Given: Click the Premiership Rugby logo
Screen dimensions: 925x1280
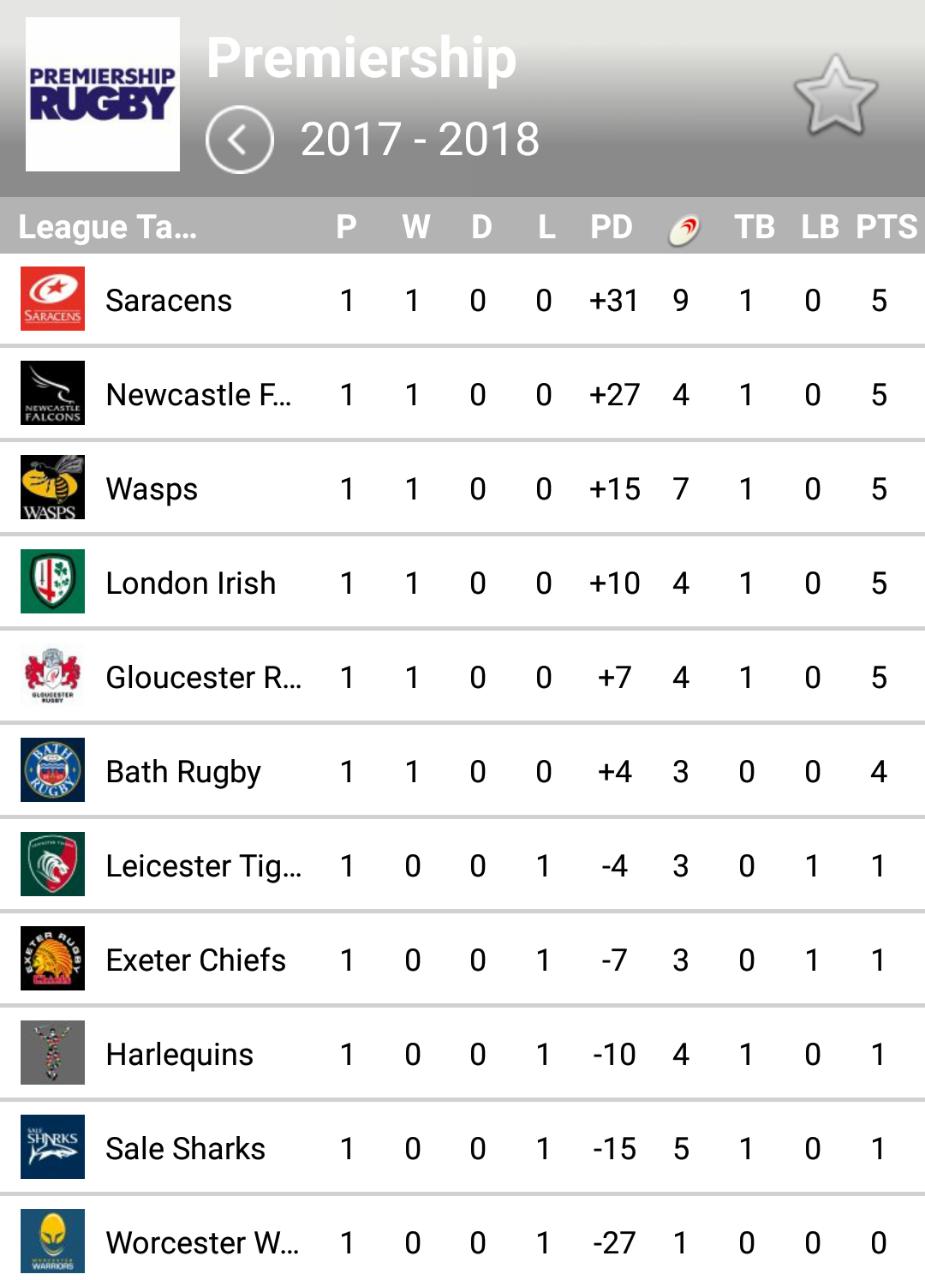Looking at the screenshot, I should click(102, 94).
